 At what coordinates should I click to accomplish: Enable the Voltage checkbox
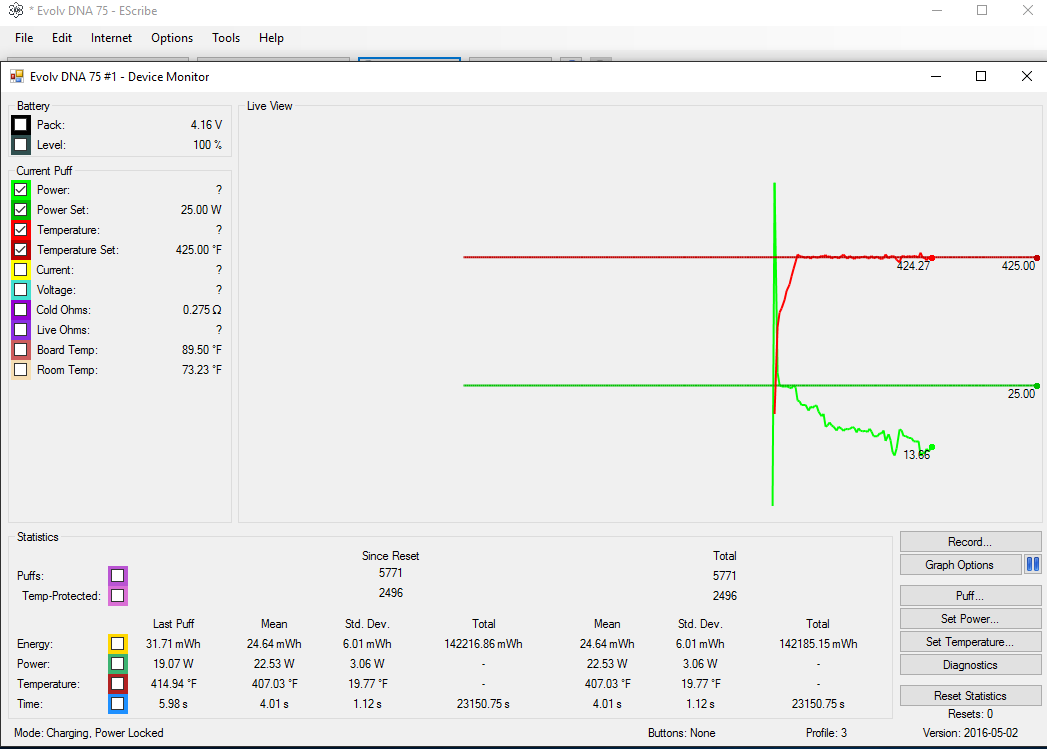[21, 290]
